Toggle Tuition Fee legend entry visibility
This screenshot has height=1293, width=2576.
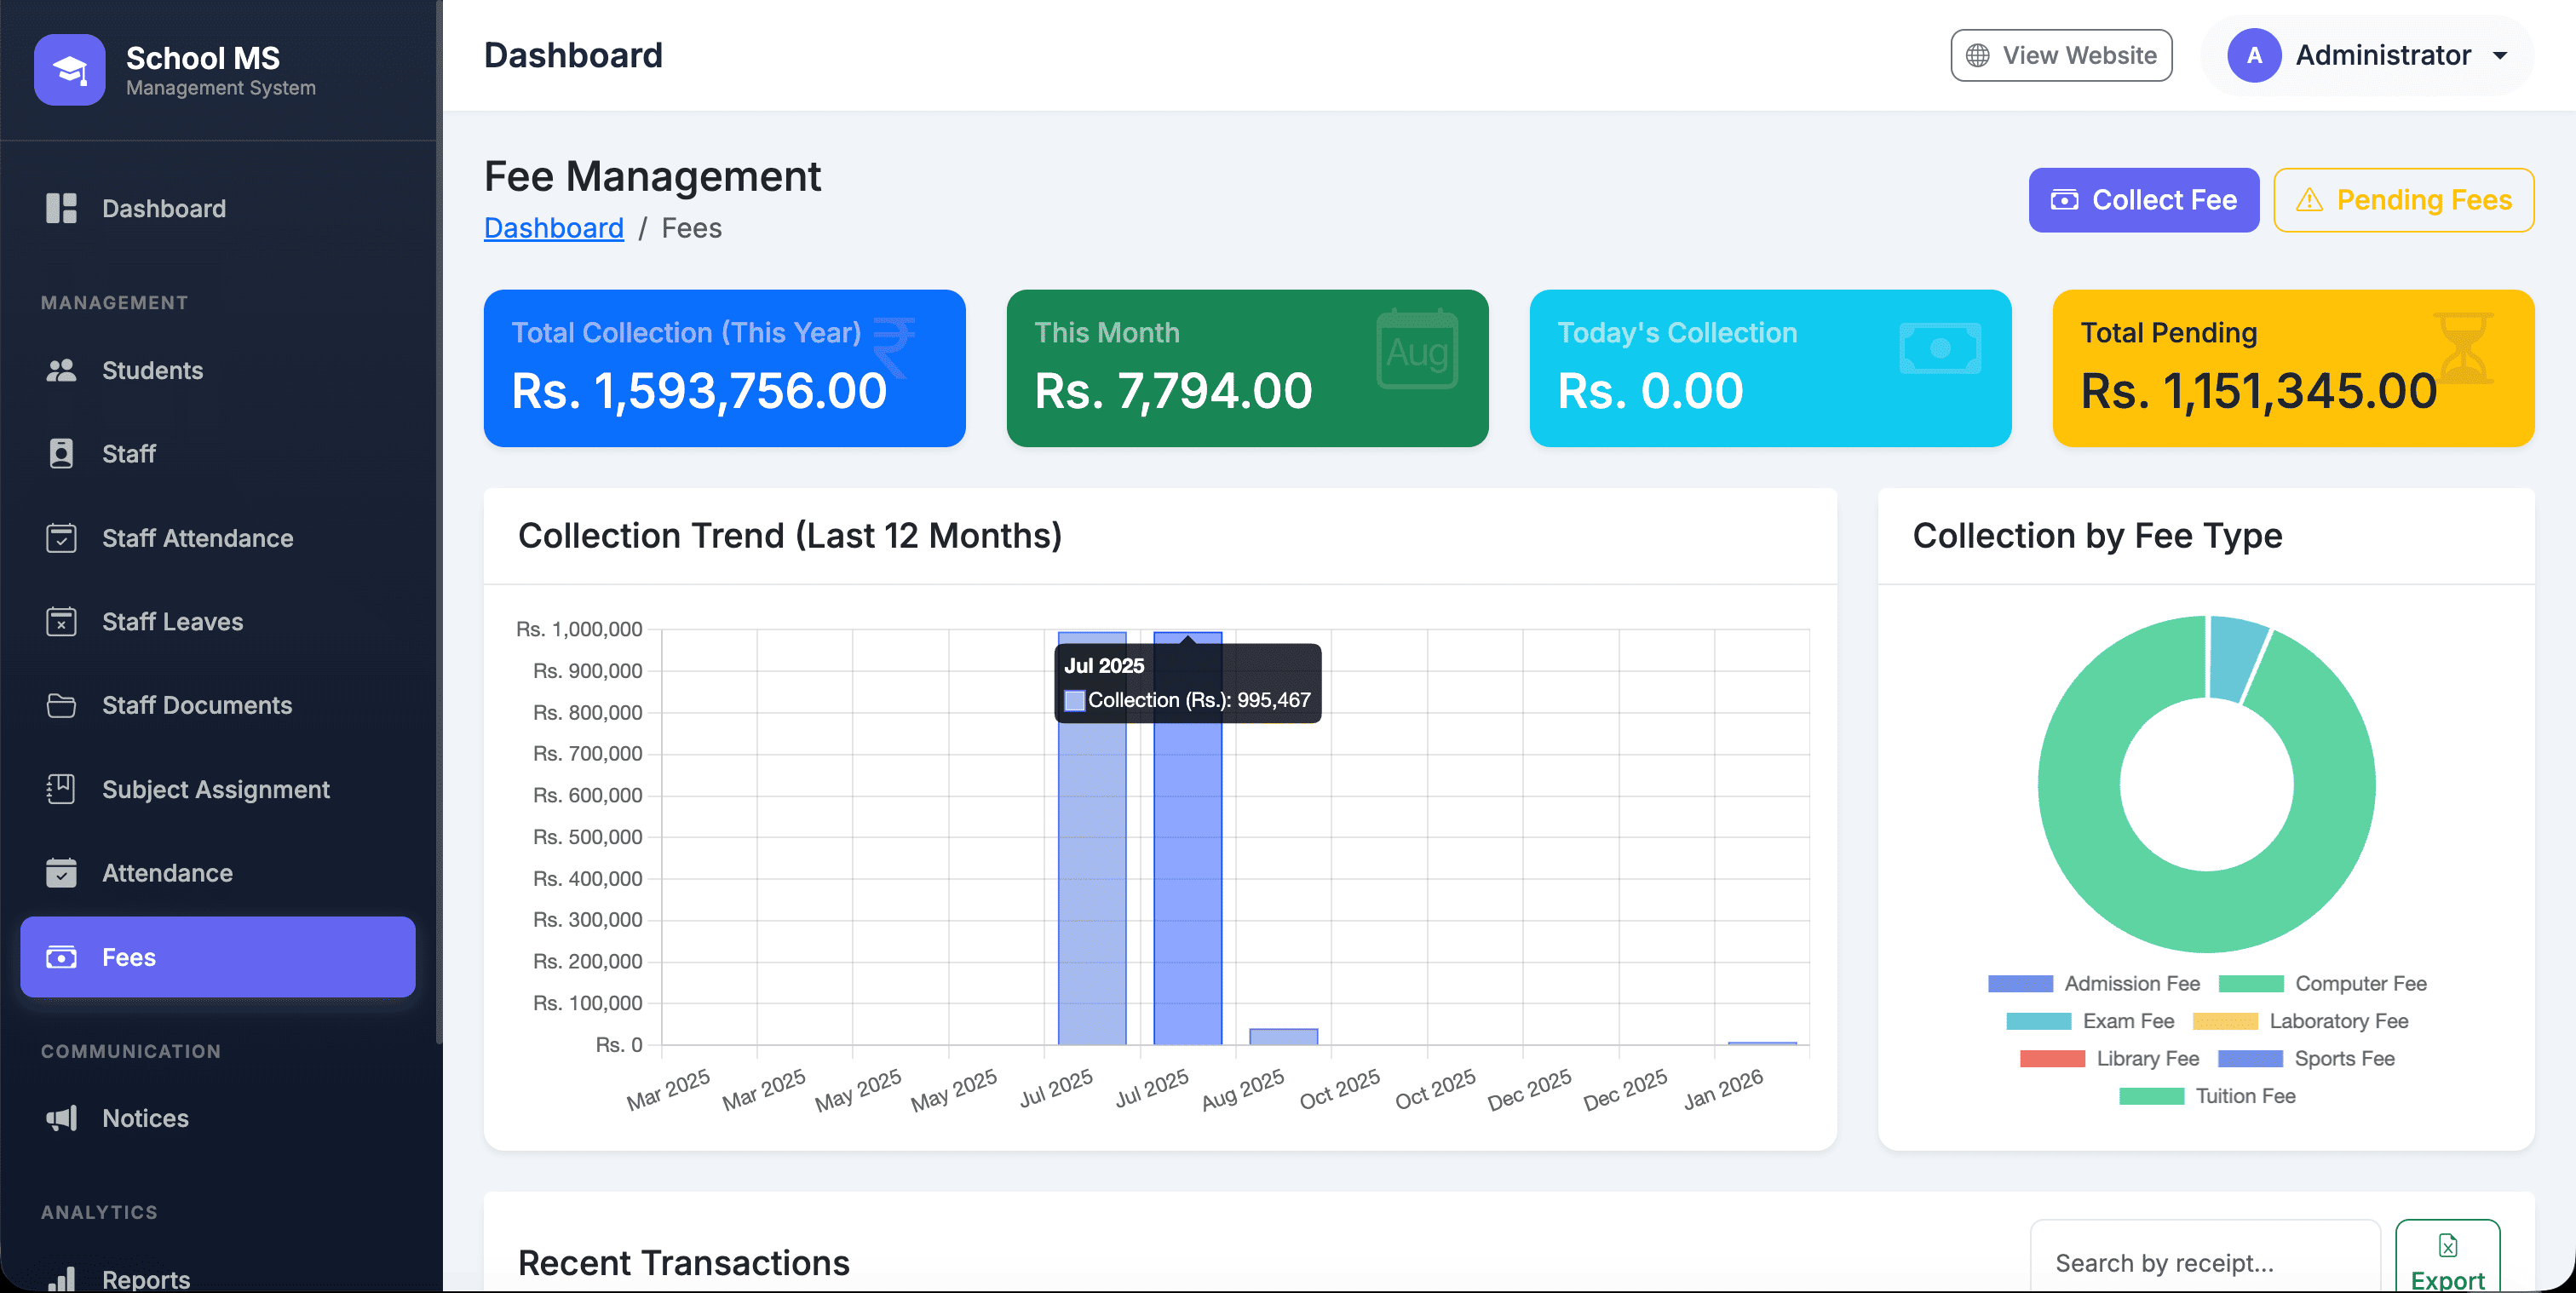(x=2208, y=1096)
